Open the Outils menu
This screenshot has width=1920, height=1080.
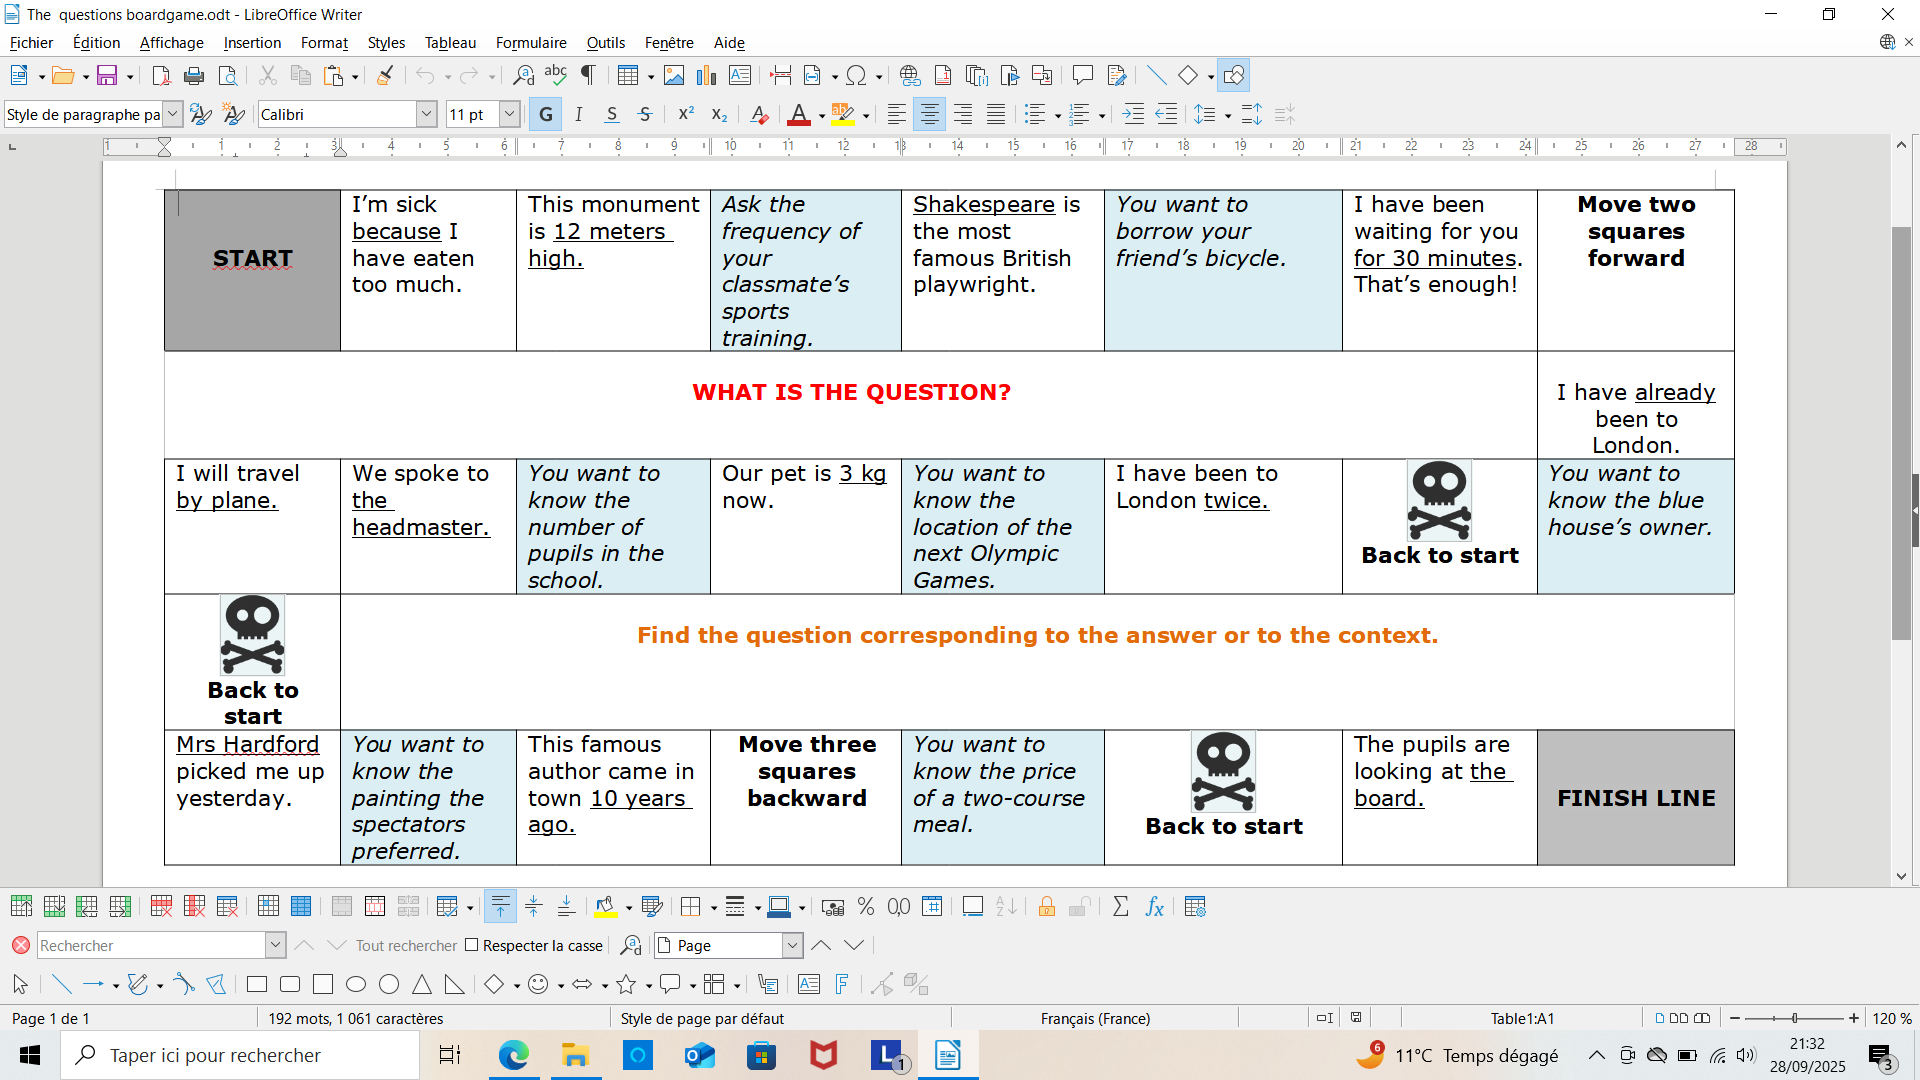pos(605,42)
